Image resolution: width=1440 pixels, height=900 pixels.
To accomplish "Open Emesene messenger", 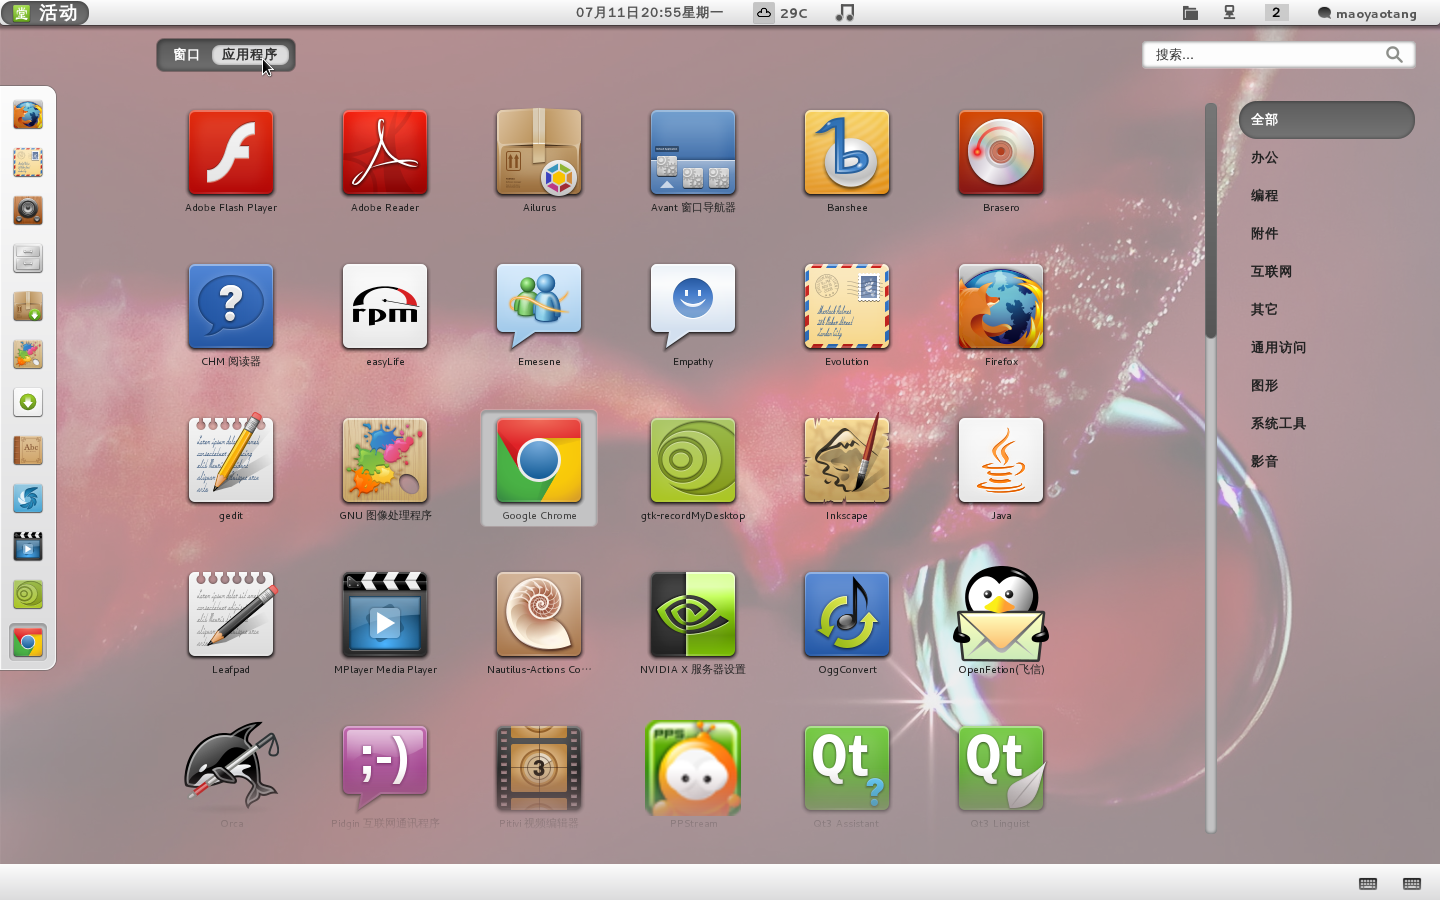I will [x=539, y=307].
